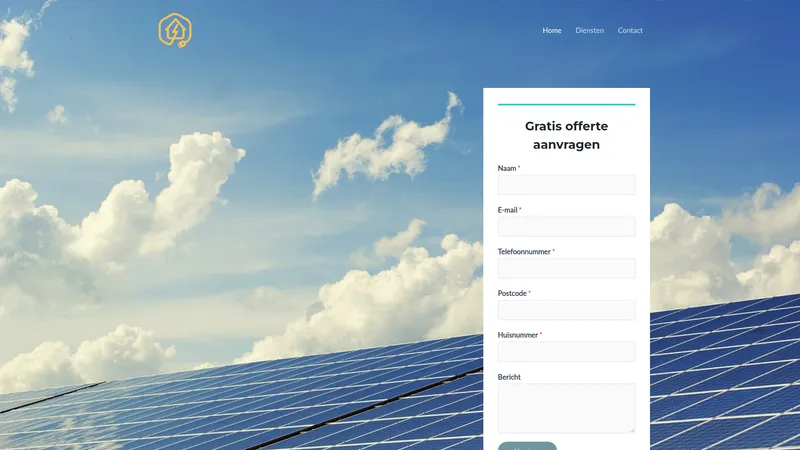Open the Contact menu item
800x450 pixels.
(630, 31)
